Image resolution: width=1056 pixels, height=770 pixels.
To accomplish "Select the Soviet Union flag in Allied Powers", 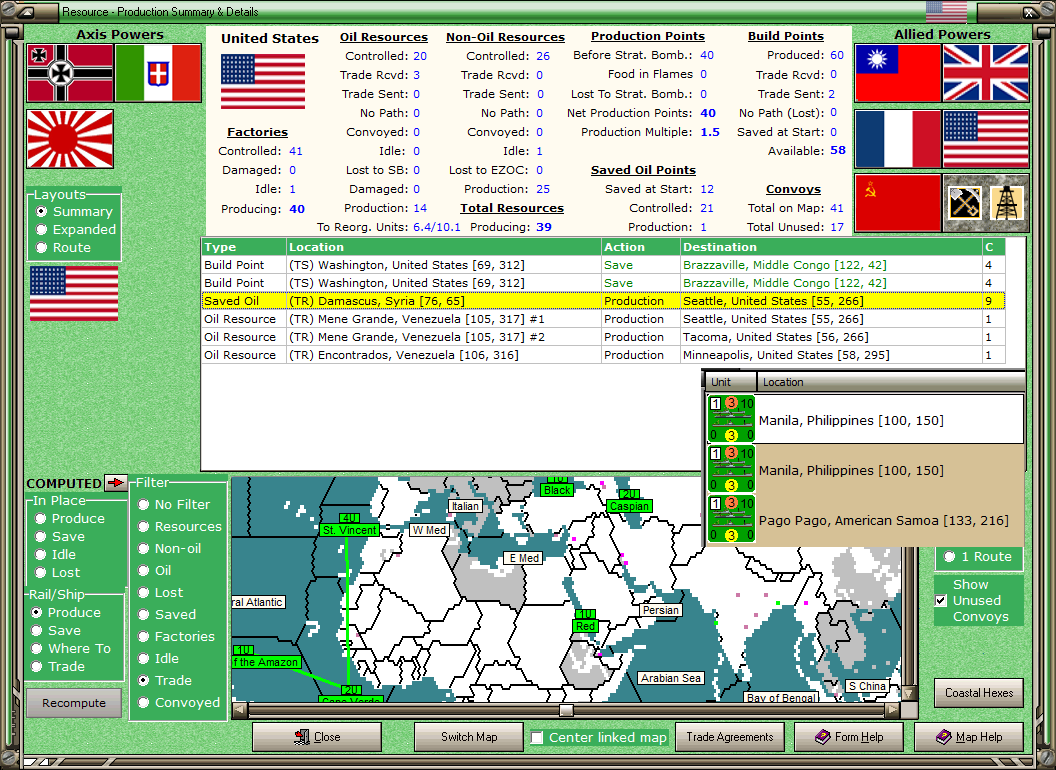I will pyautogui.click(x=898, y=203).
